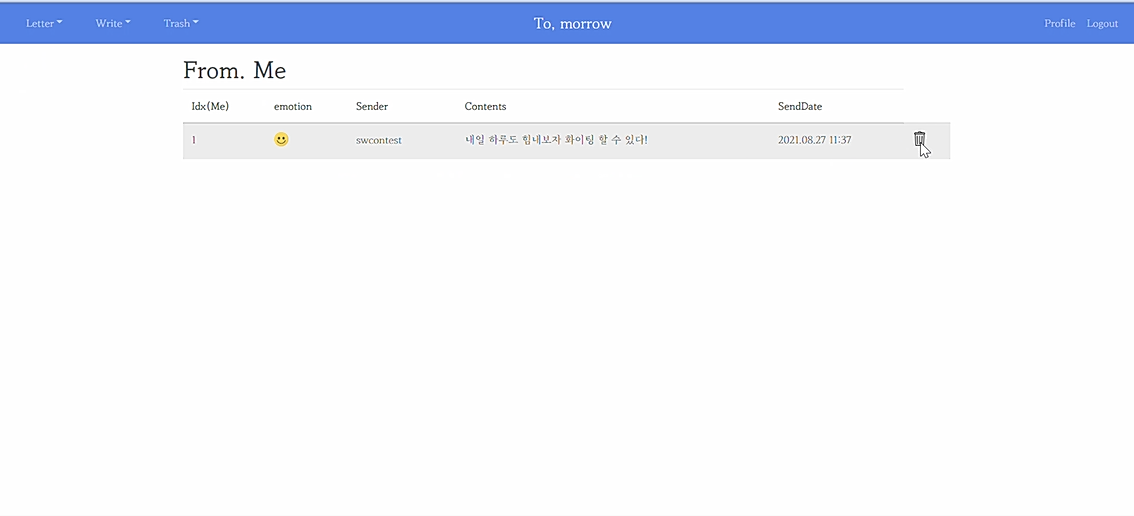Click the send date 2021.08.27 11:37
The width and height of the screenshot is (1134, 516).
coord(814,140)
